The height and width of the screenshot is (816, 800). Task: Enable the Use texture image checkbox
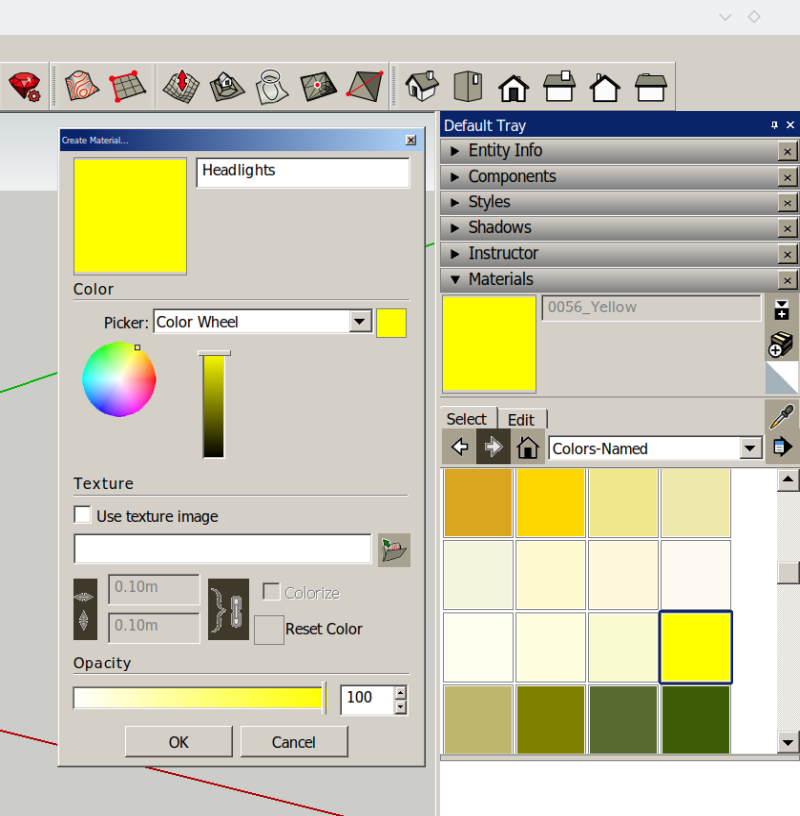pos(82,516)
